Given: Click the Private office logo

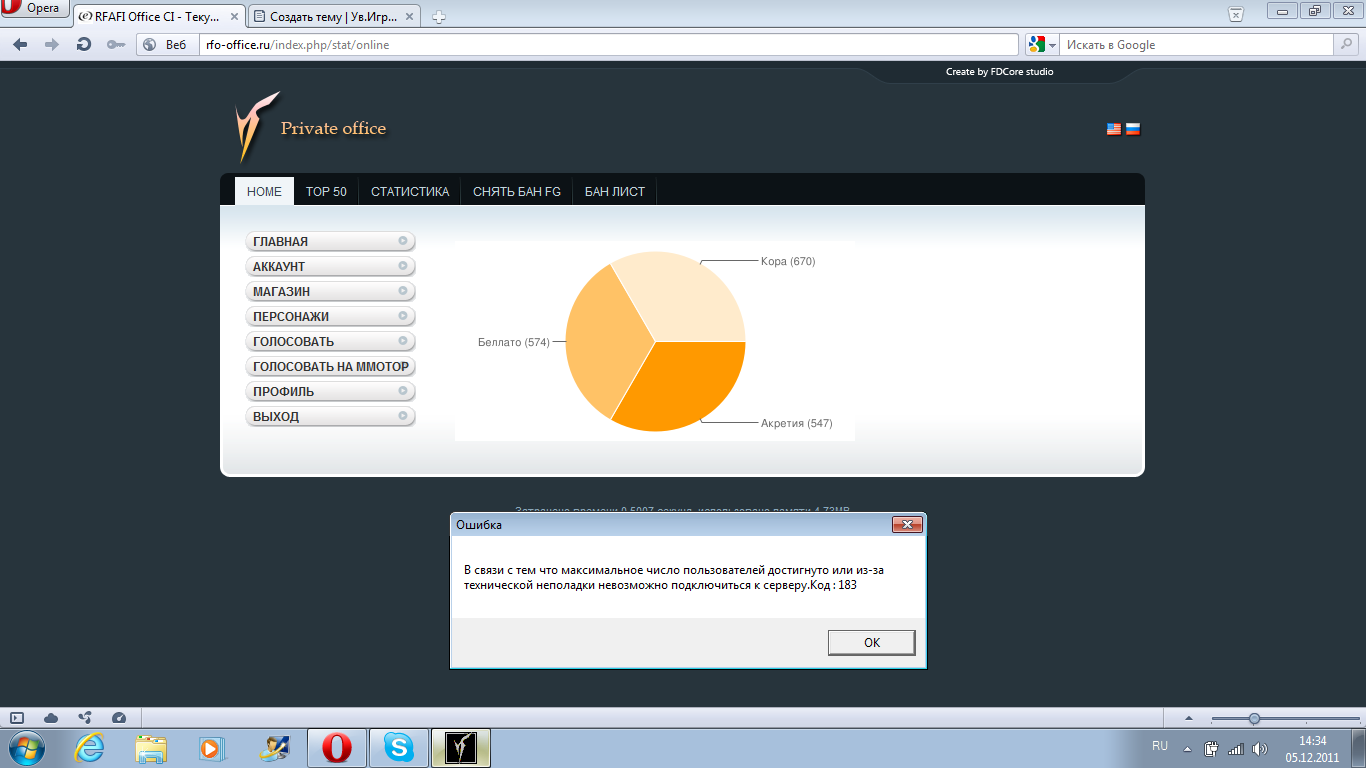Looking at the screenshot, I should pyautogui.click(x=311, y=128).
